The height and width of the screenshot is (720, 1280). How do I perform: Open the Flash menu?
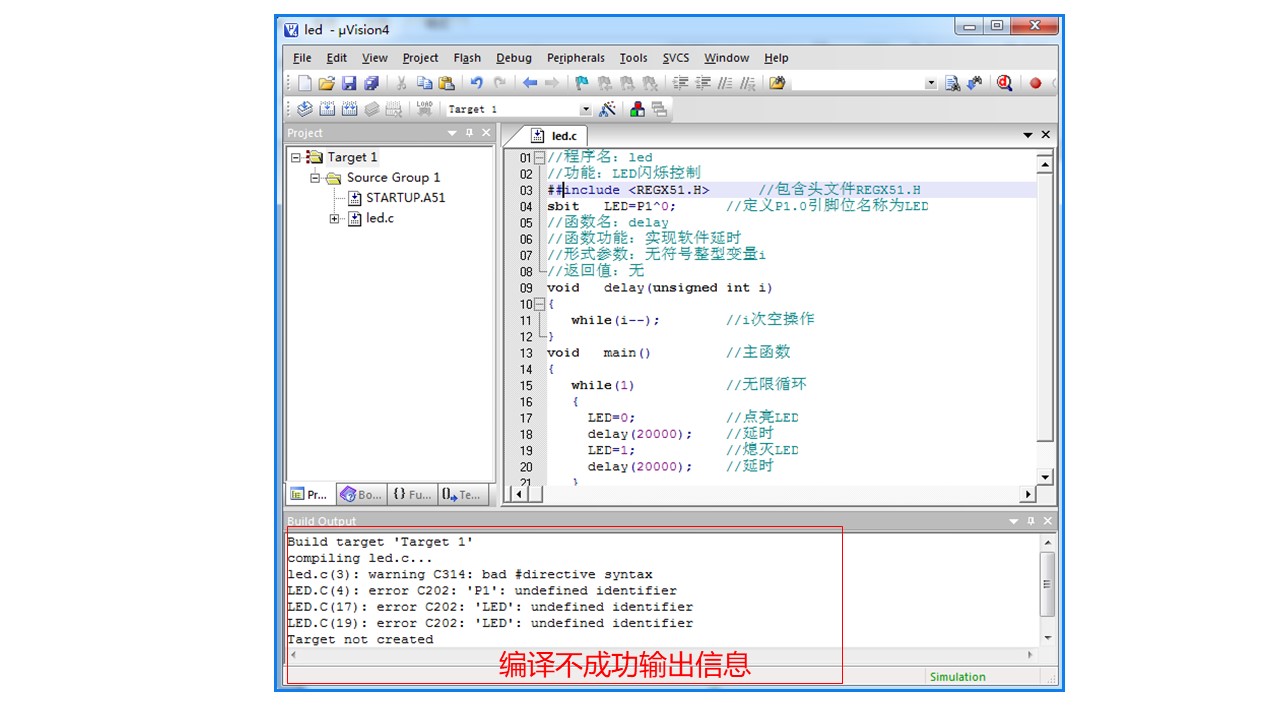tap(467, 58)
